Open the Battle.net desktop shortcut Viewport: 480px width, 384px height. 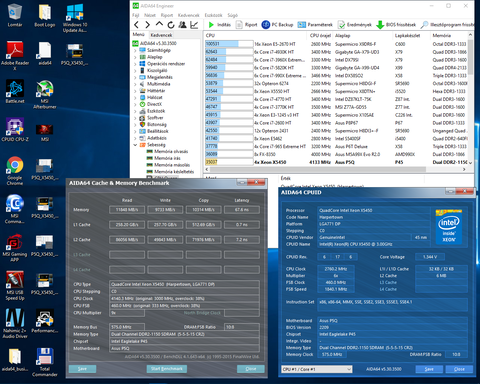tap(15, 91)
